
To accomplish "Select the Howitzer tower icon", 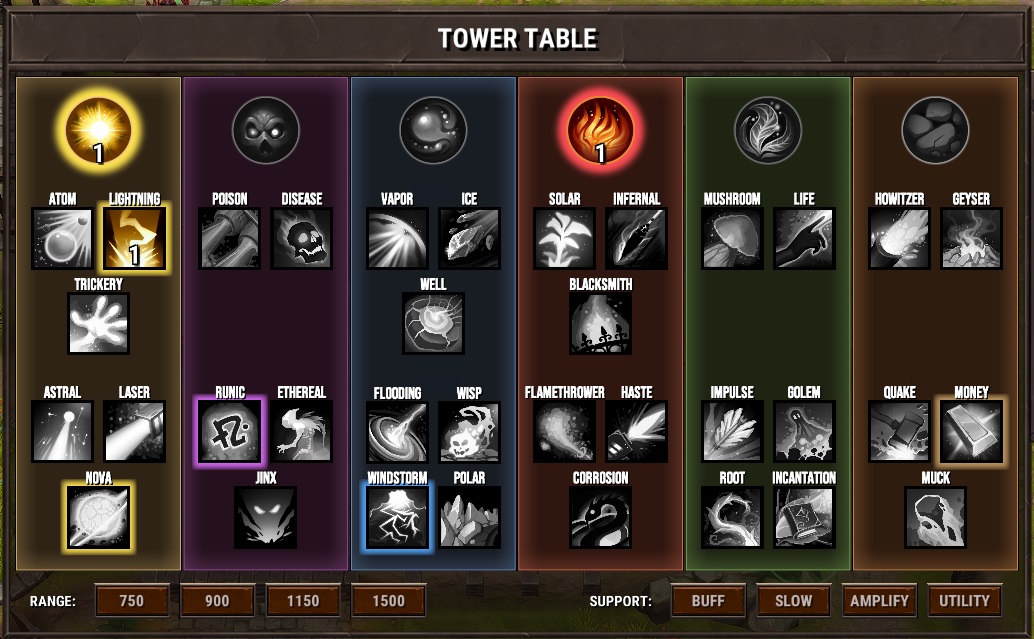I will pyautogui.click(x=899, y=238).
